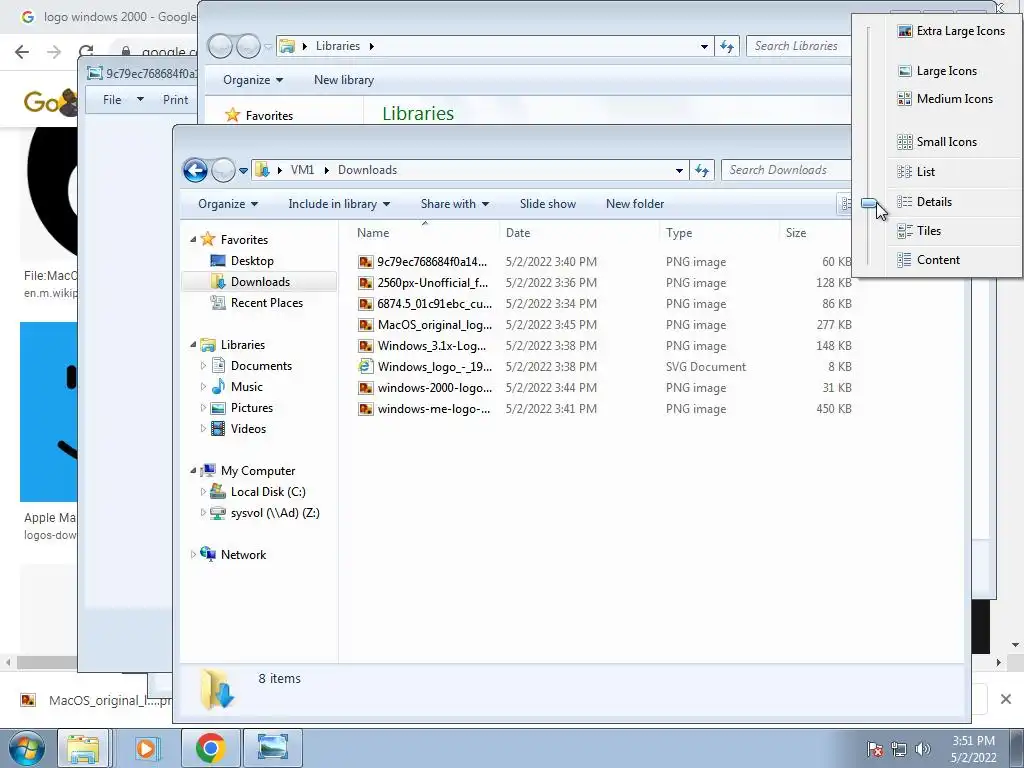The height and width of the screenshot is (768, 1024).
Task: Click the Back arrow in Downloads window
Action: click(195, 170)
